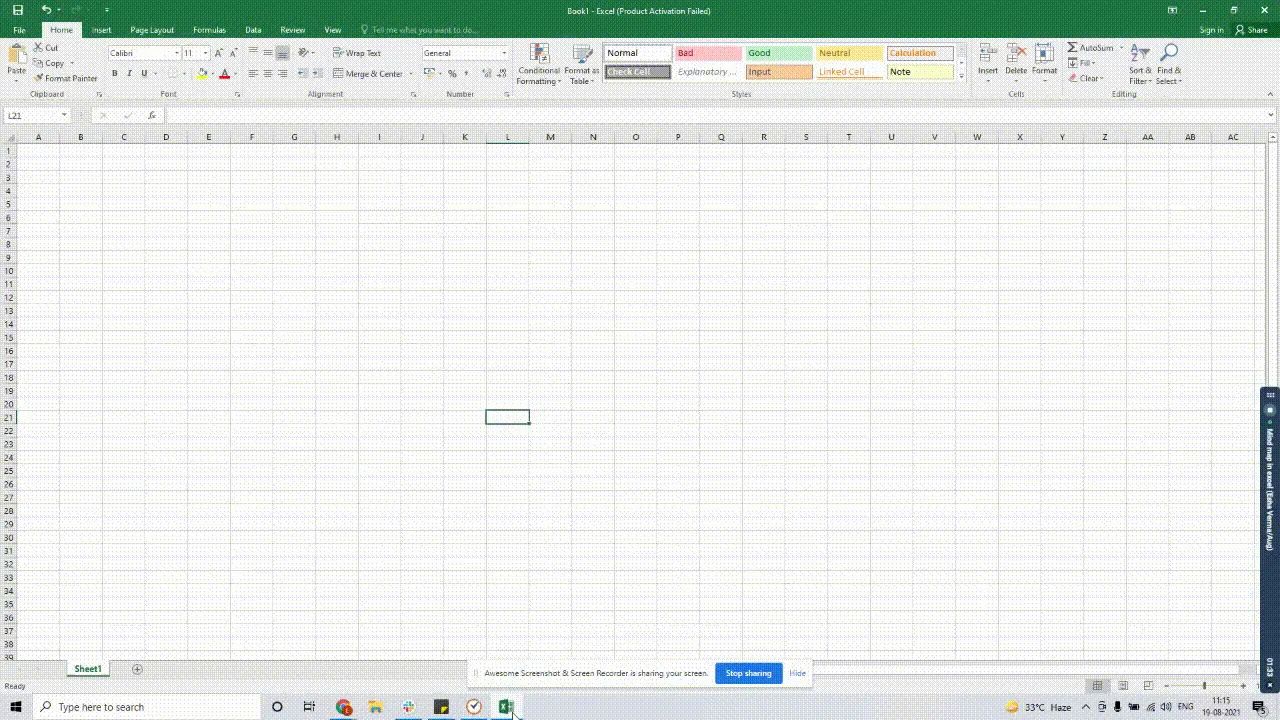Switch to the Formulas ribbon tab

click(x=209, y=30)
